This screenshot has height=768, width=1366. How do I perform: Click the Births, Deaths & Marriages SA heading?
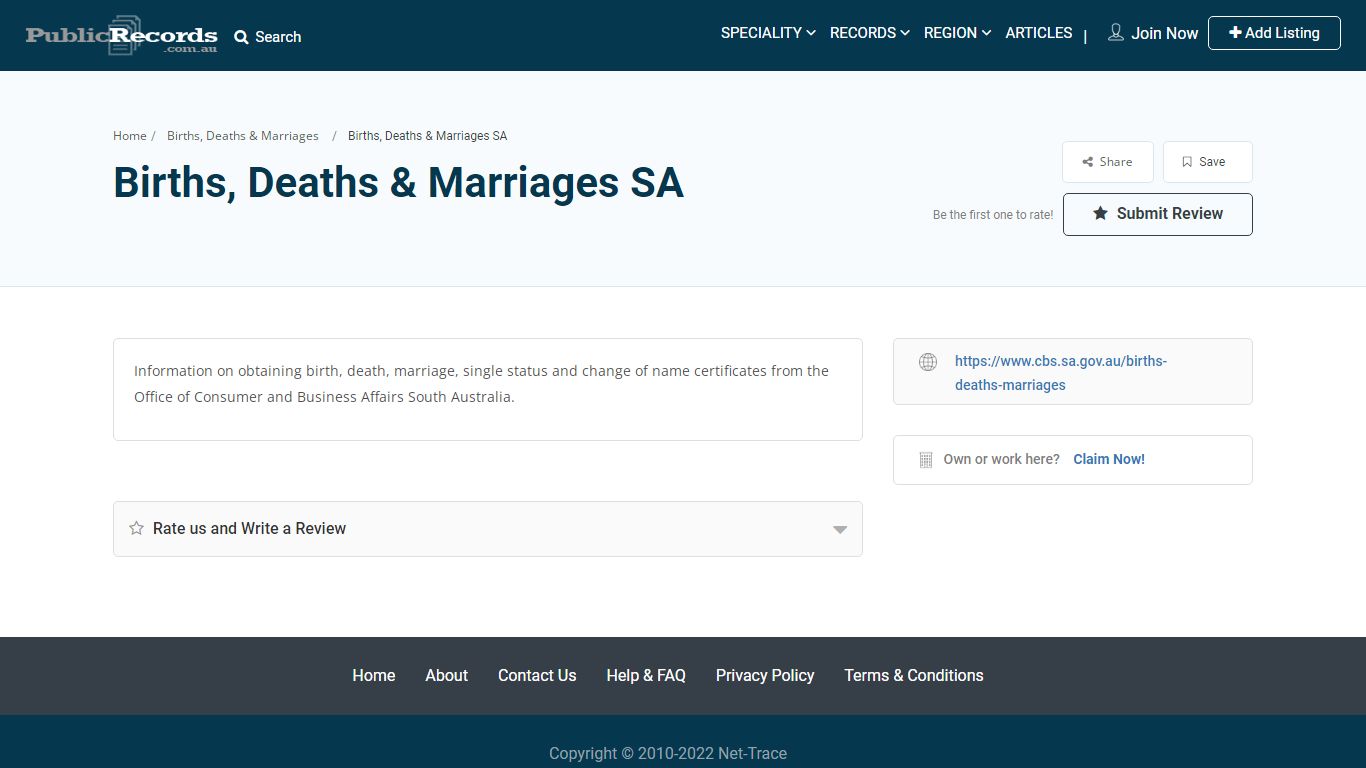[399, 183]
